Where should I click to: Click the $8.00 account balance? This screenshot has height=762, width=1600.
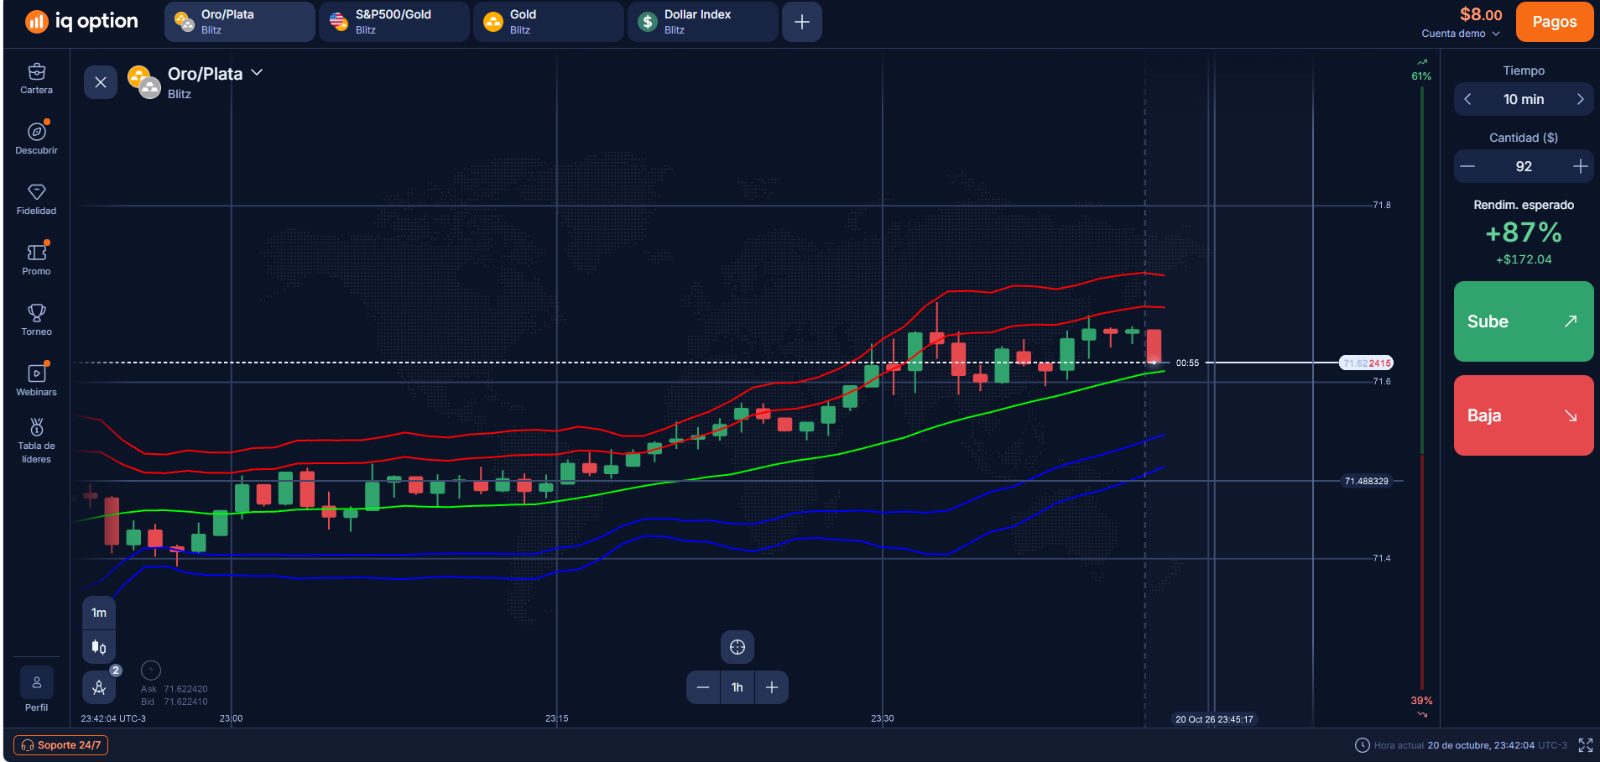pos(1481,14)
